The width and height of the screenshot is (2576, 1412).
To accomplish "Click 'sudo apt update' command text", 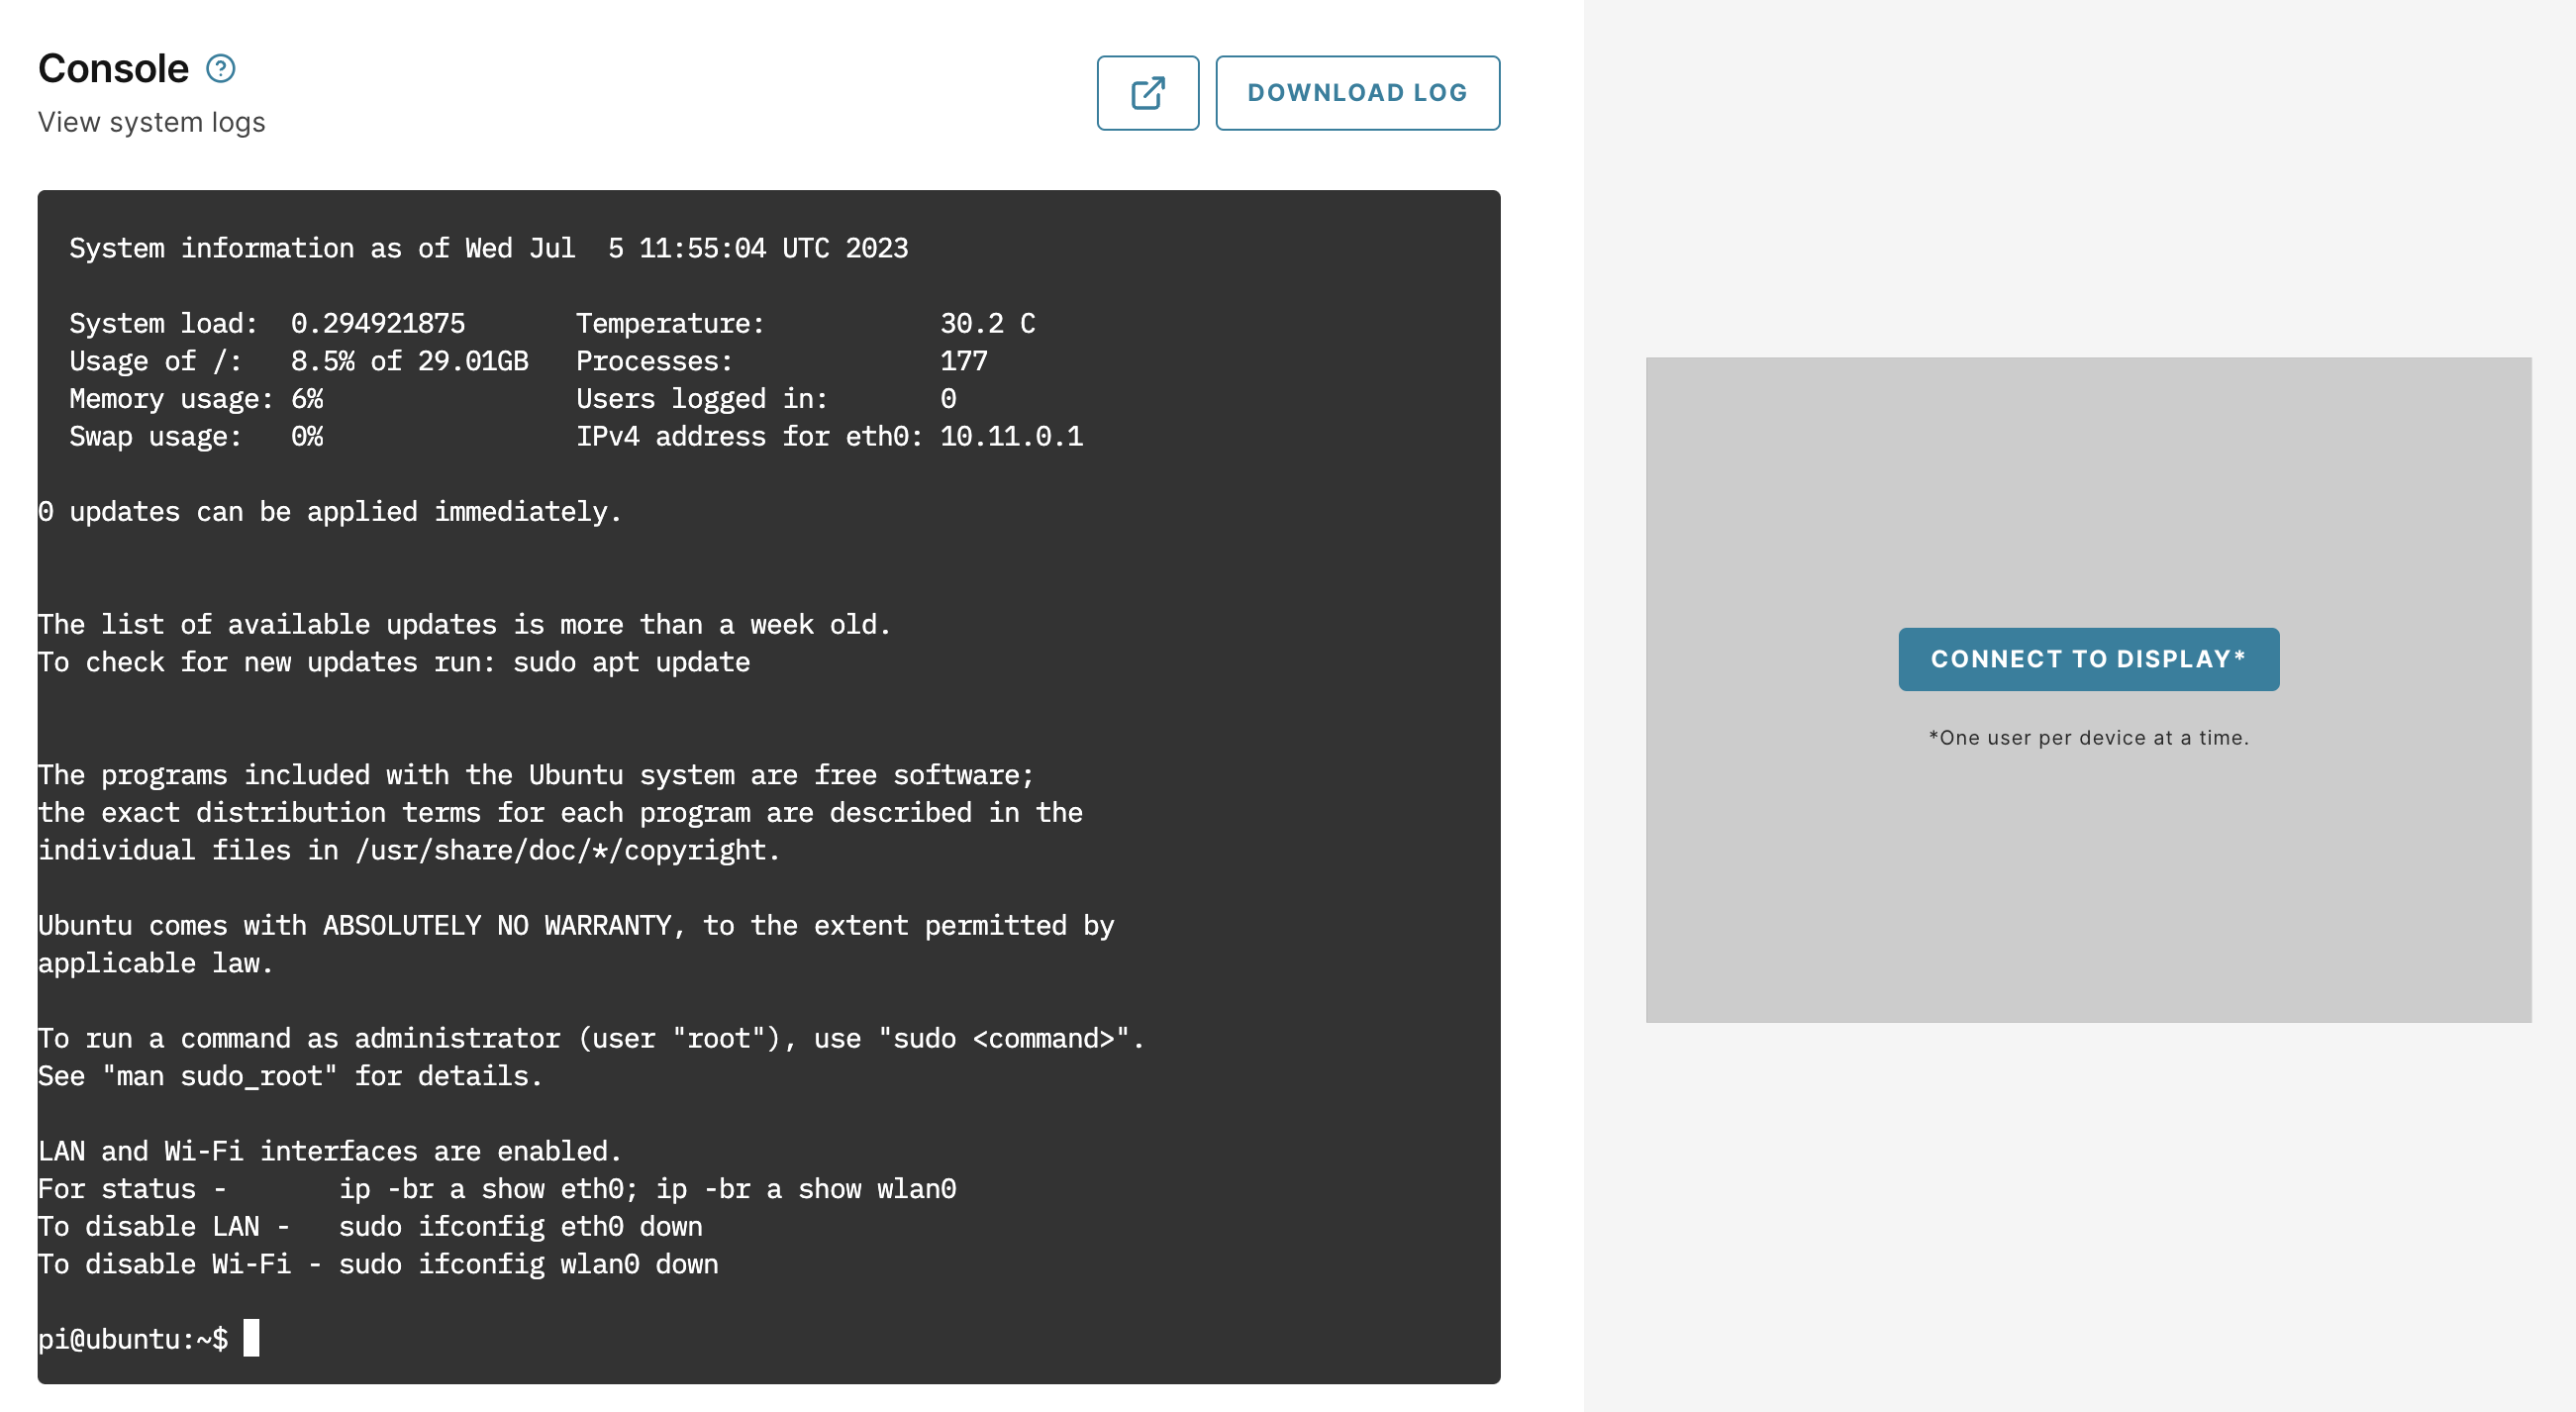I will (631, 662).
